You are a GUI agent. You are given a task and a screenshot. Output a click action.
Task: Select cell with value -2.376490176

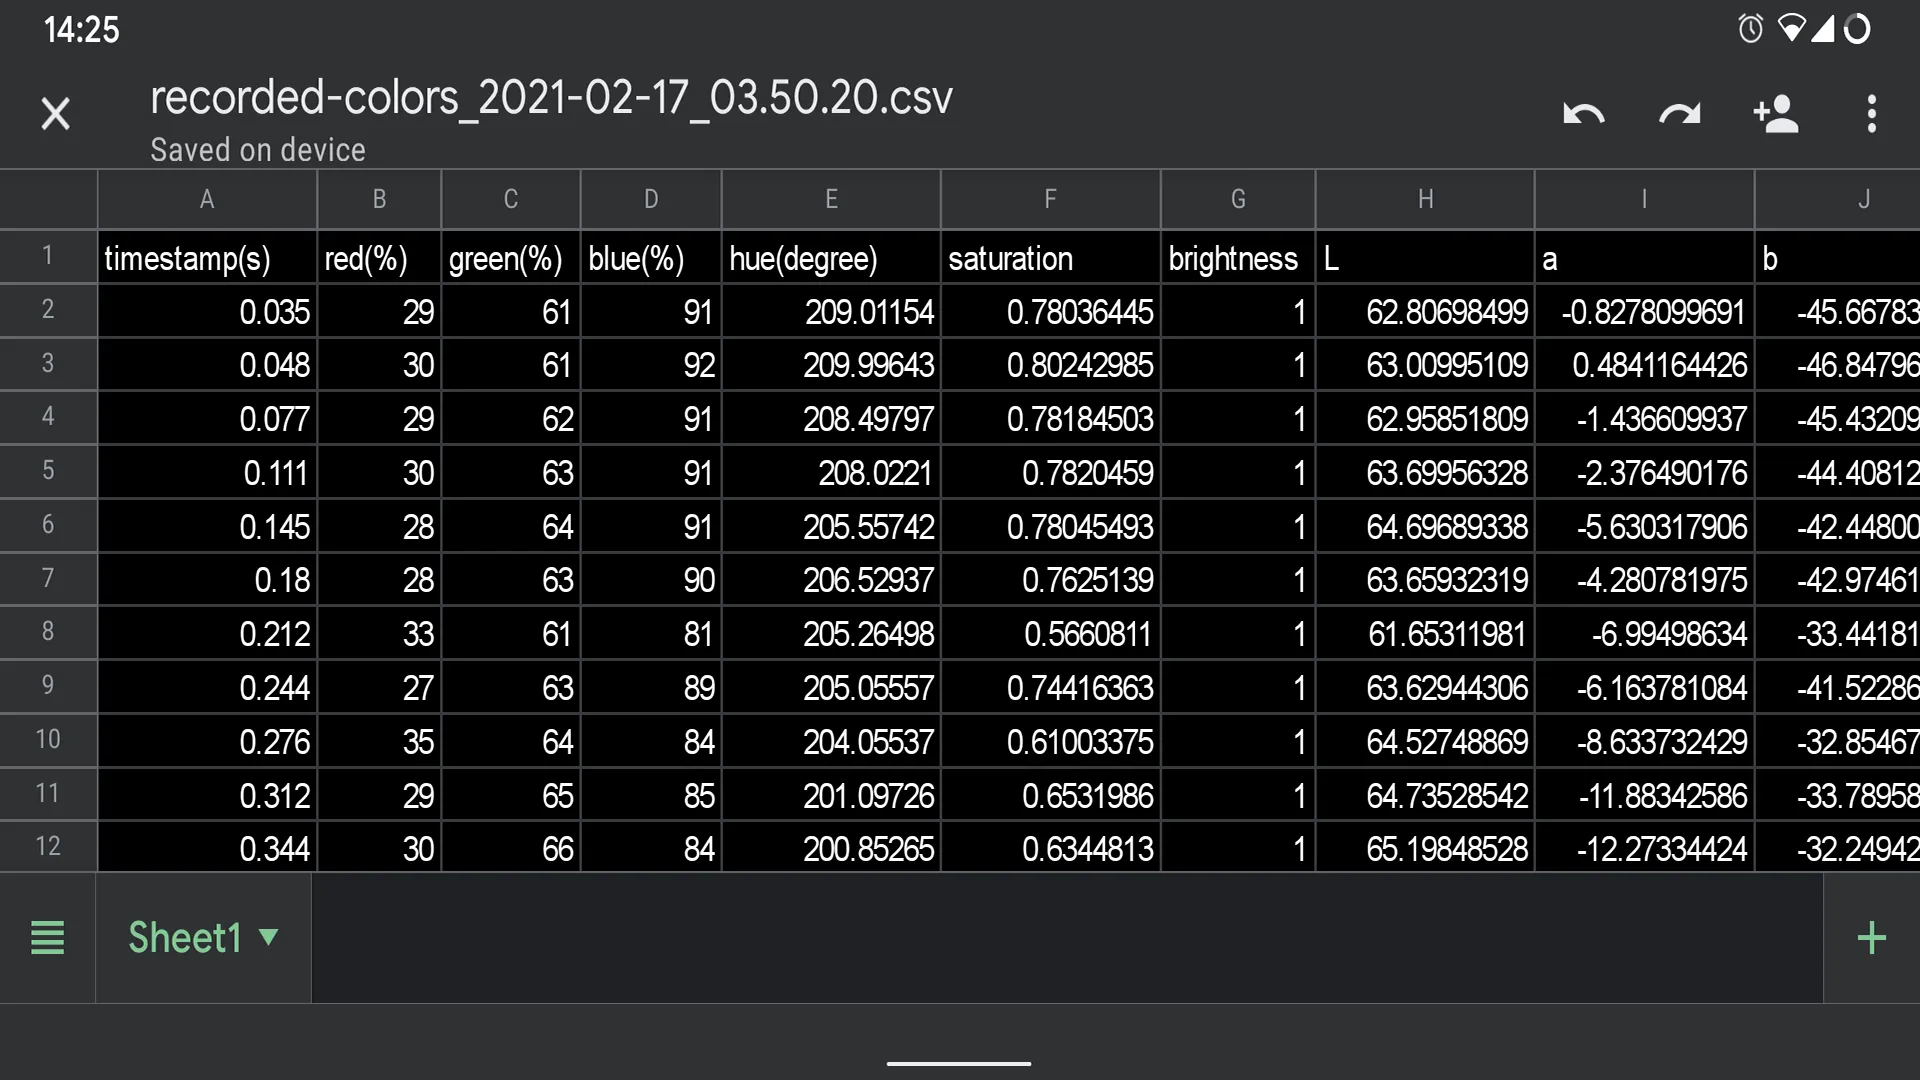click(x=1644, y=473)
